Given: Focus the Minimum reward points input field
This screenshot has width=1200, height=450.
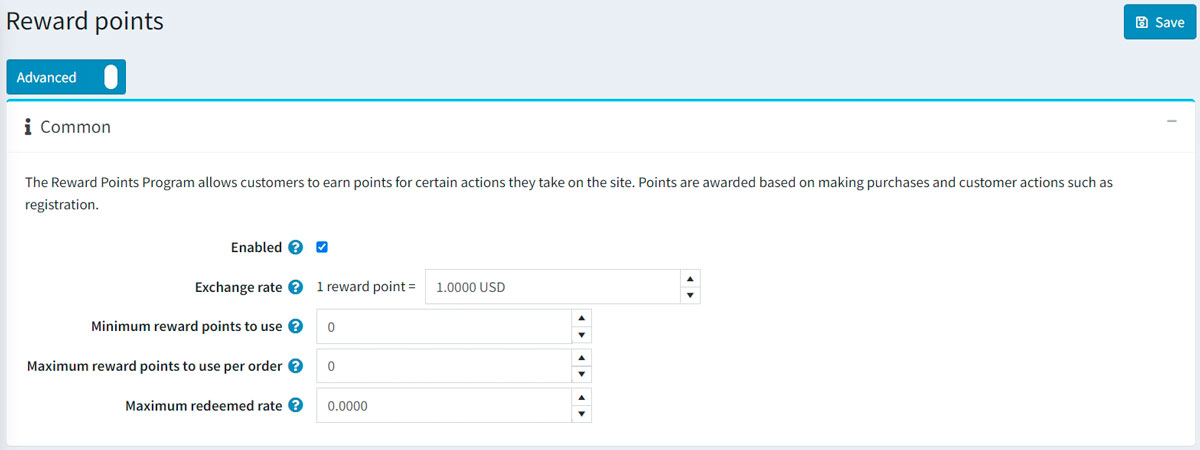Looking at the screenshot, I should (x=442, y=327).
